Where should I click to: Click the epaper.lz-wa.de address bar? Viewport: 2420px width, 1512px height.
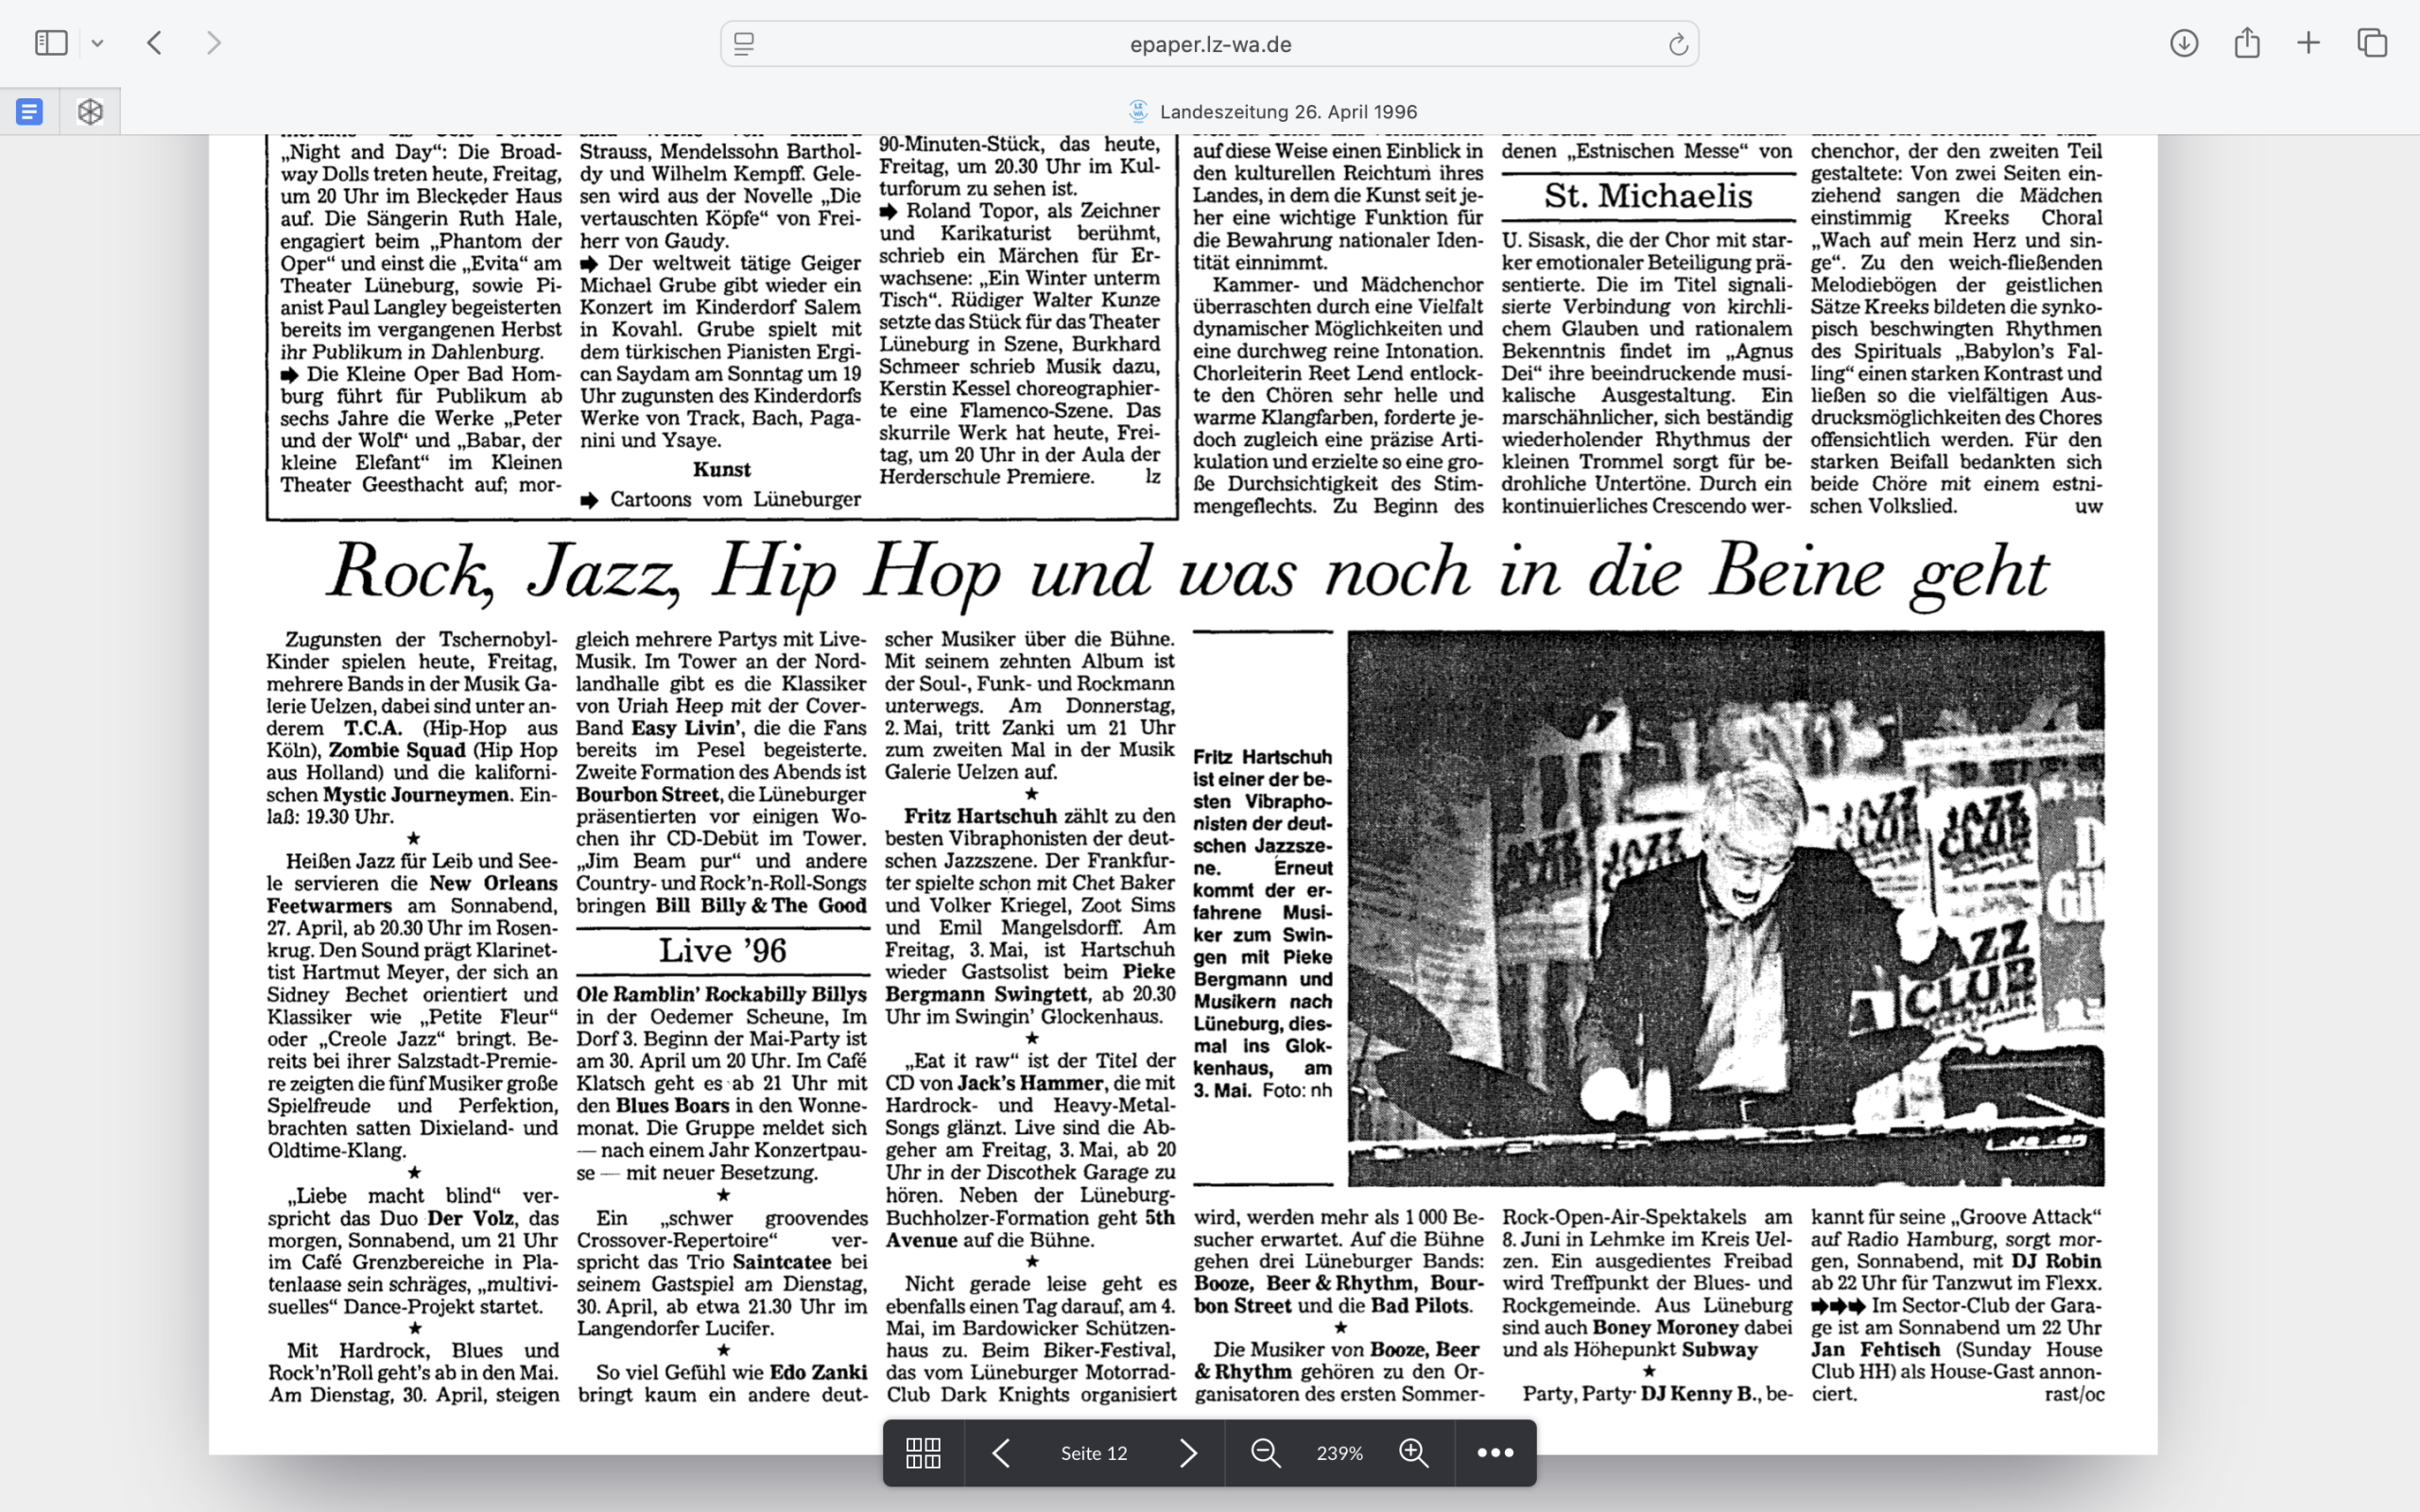pyautogui.click(x=1209, y=44)
